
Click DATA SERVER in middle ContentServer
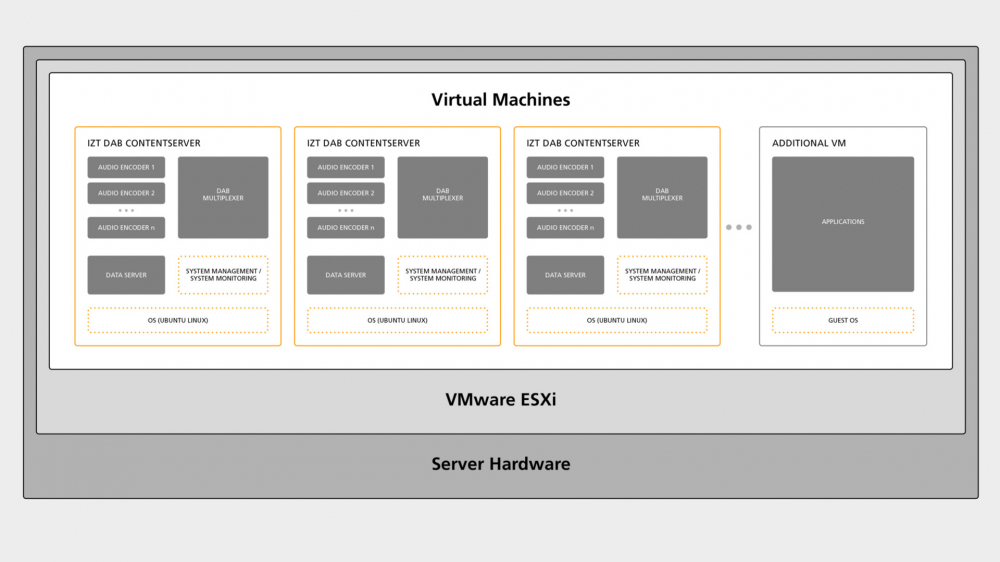[346, 275]
